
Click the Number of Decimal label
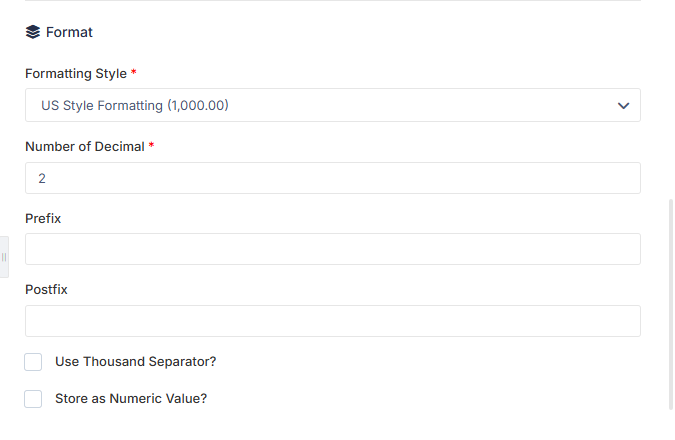[85, 147]
